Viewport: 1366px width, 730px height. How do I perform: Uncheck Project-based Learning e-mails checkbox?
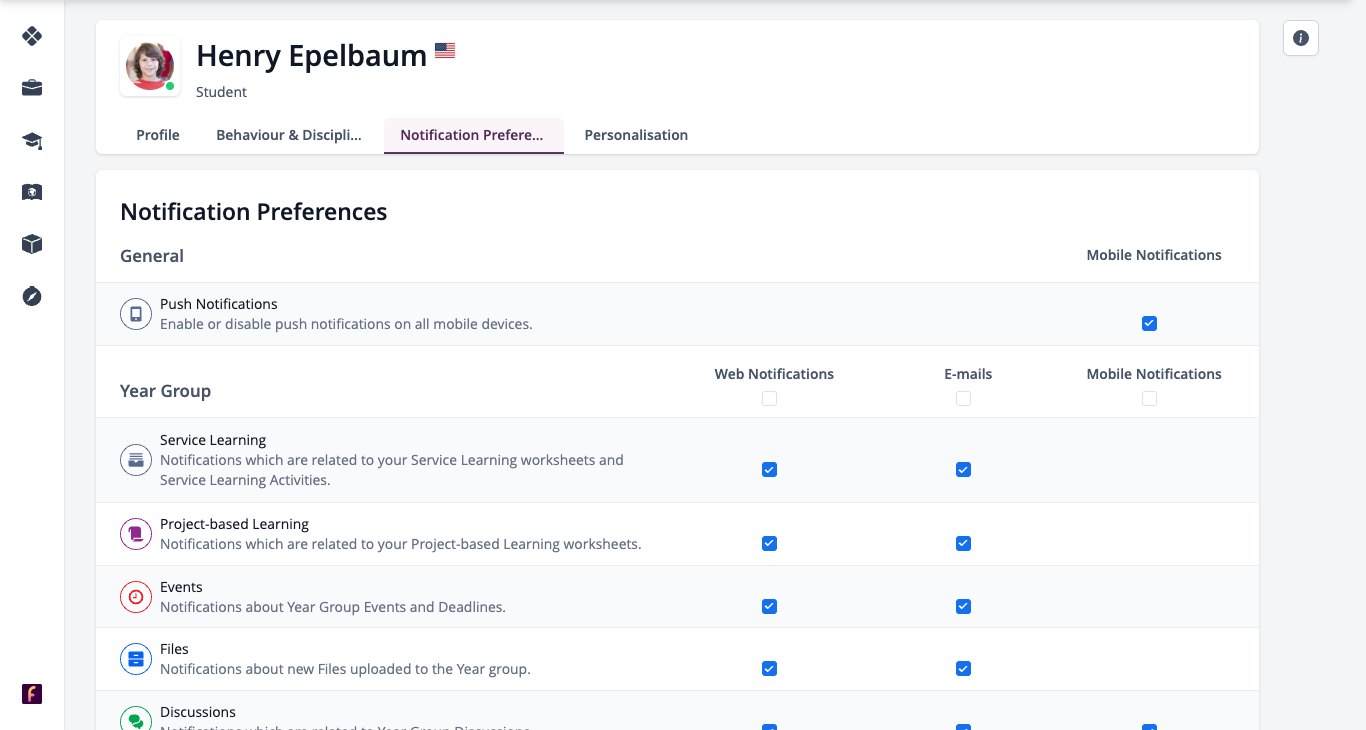(963, 543)
